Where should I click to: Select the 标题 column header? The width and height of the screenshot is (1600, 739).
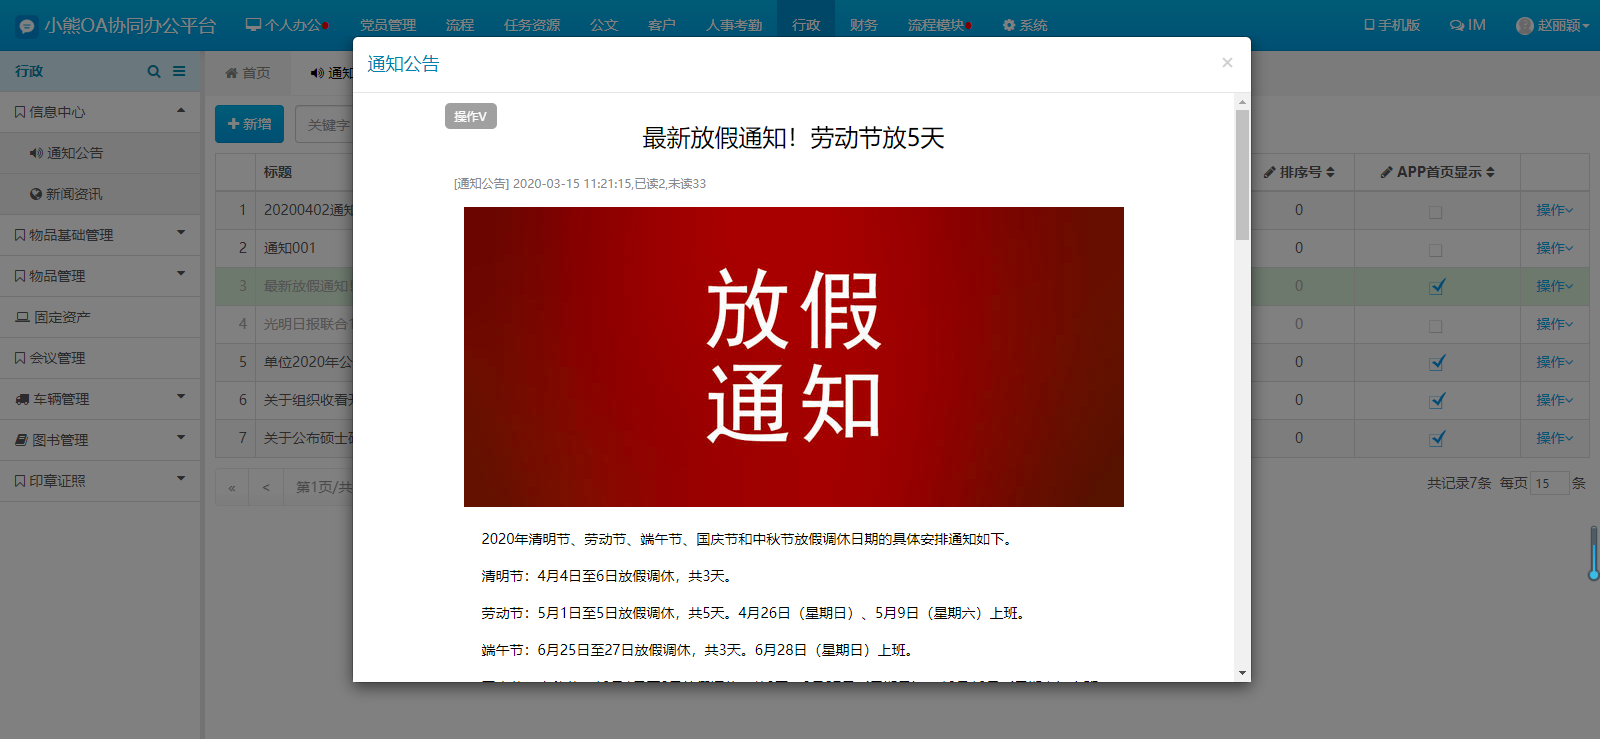click(x=278, y=172)
